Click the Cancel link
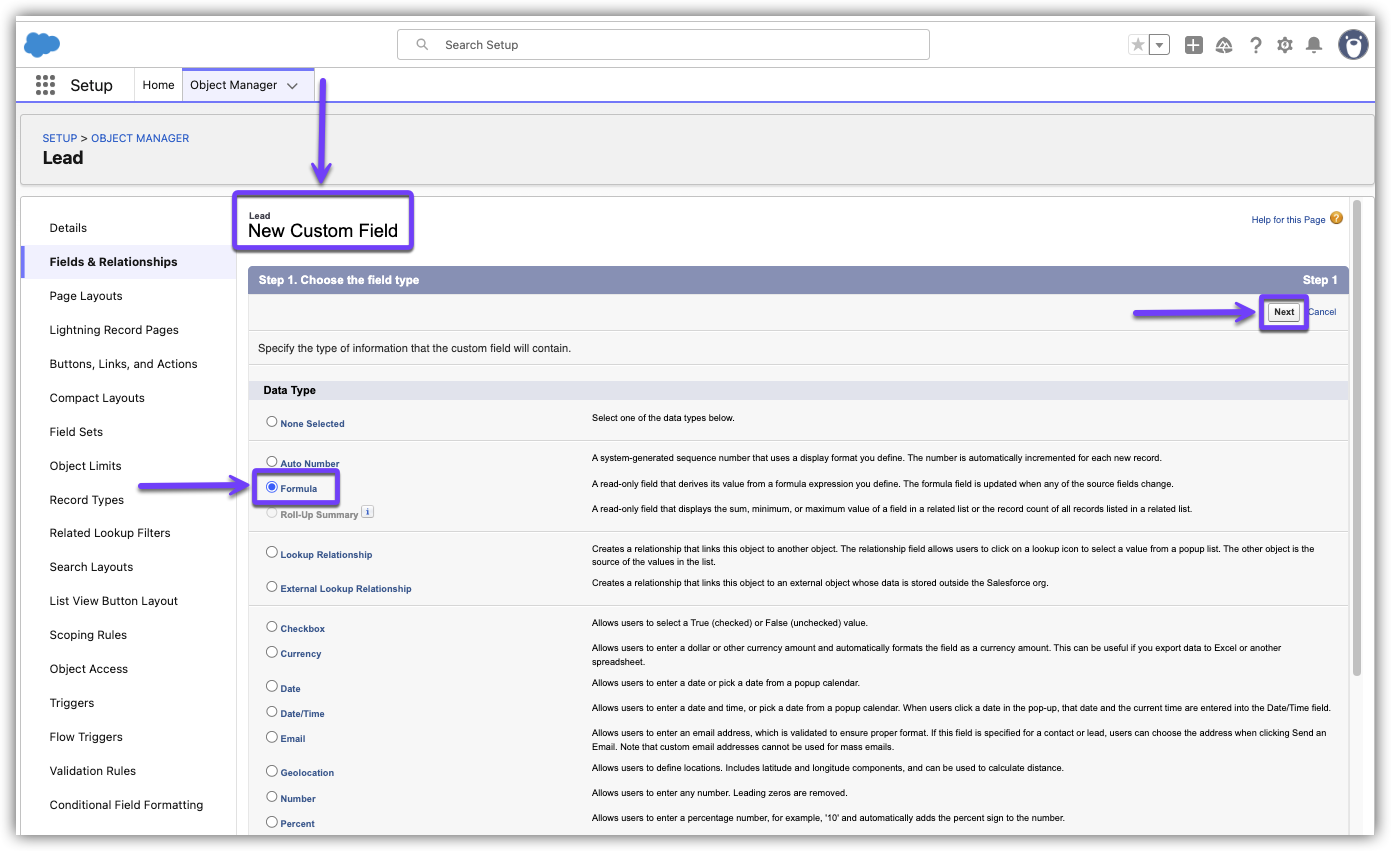Image resolution: width=1391 pixels, height=851 pixels. coord(1322,312)
